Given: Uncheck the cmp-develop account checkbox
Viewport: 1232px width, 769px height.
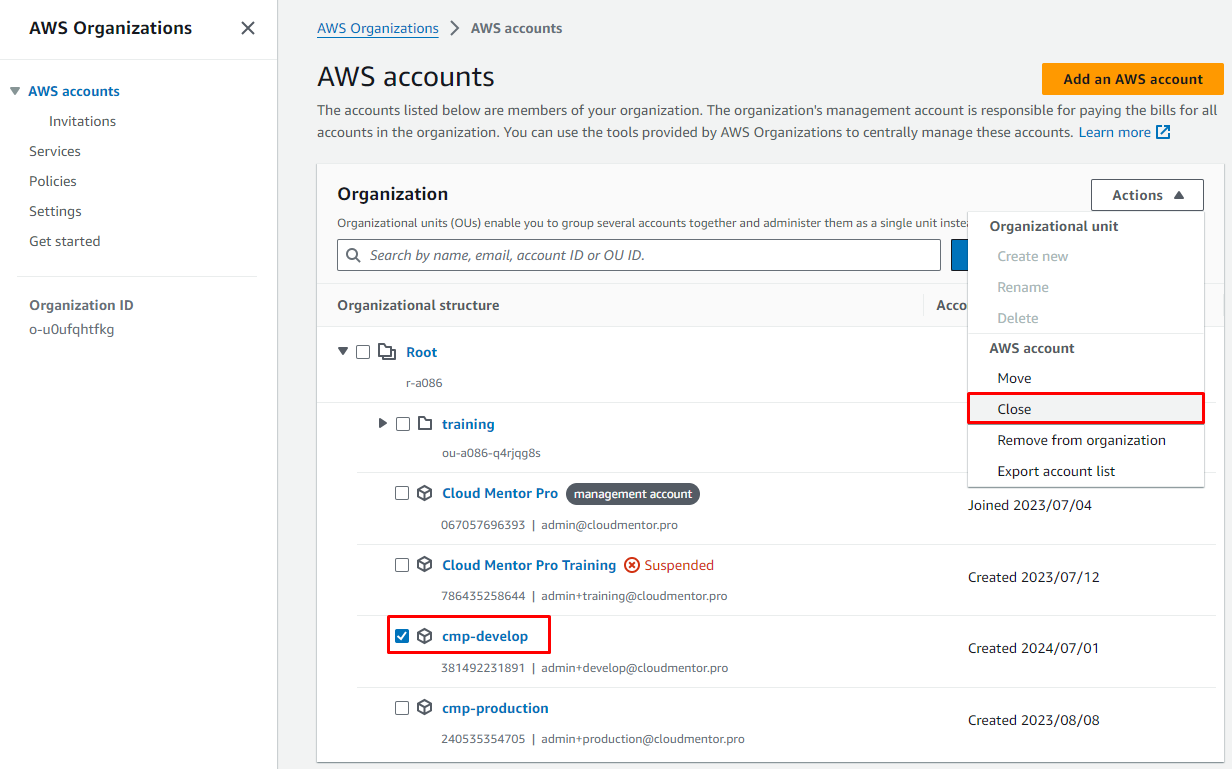Looking at the screenshot, I should 402,636.
